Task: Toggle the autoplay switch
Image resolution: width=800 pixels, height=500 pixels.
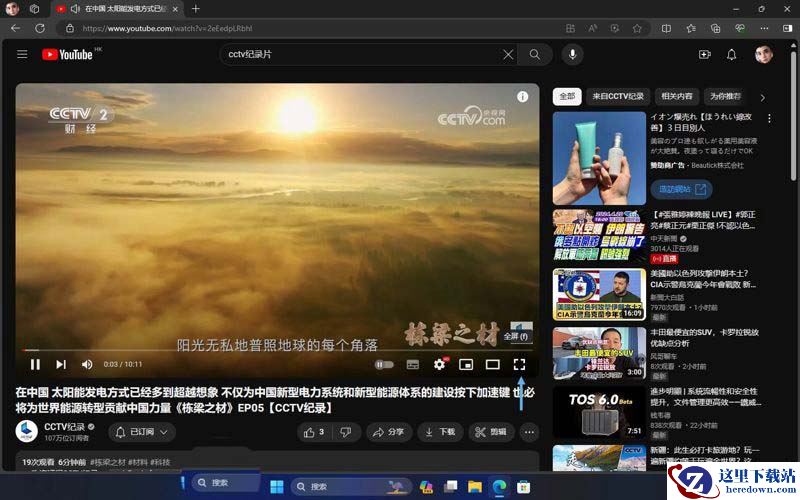Action: click(384, 364)
